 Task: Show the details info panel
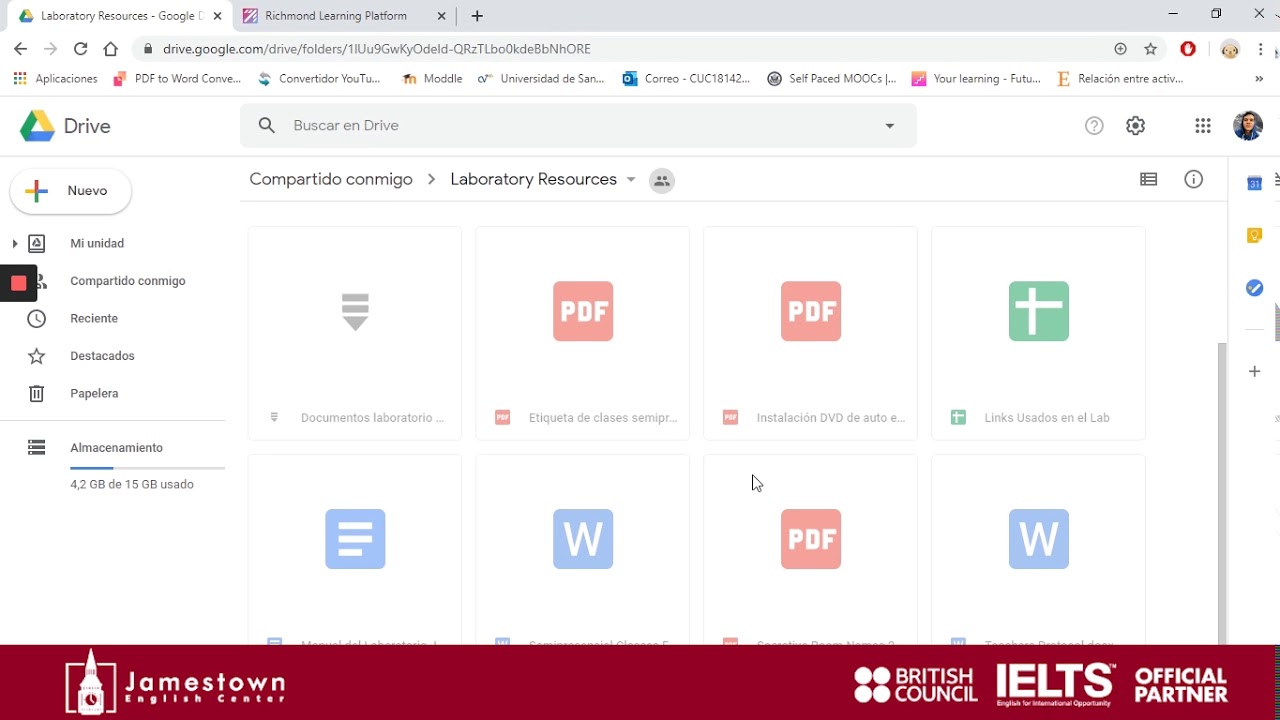1193,180
